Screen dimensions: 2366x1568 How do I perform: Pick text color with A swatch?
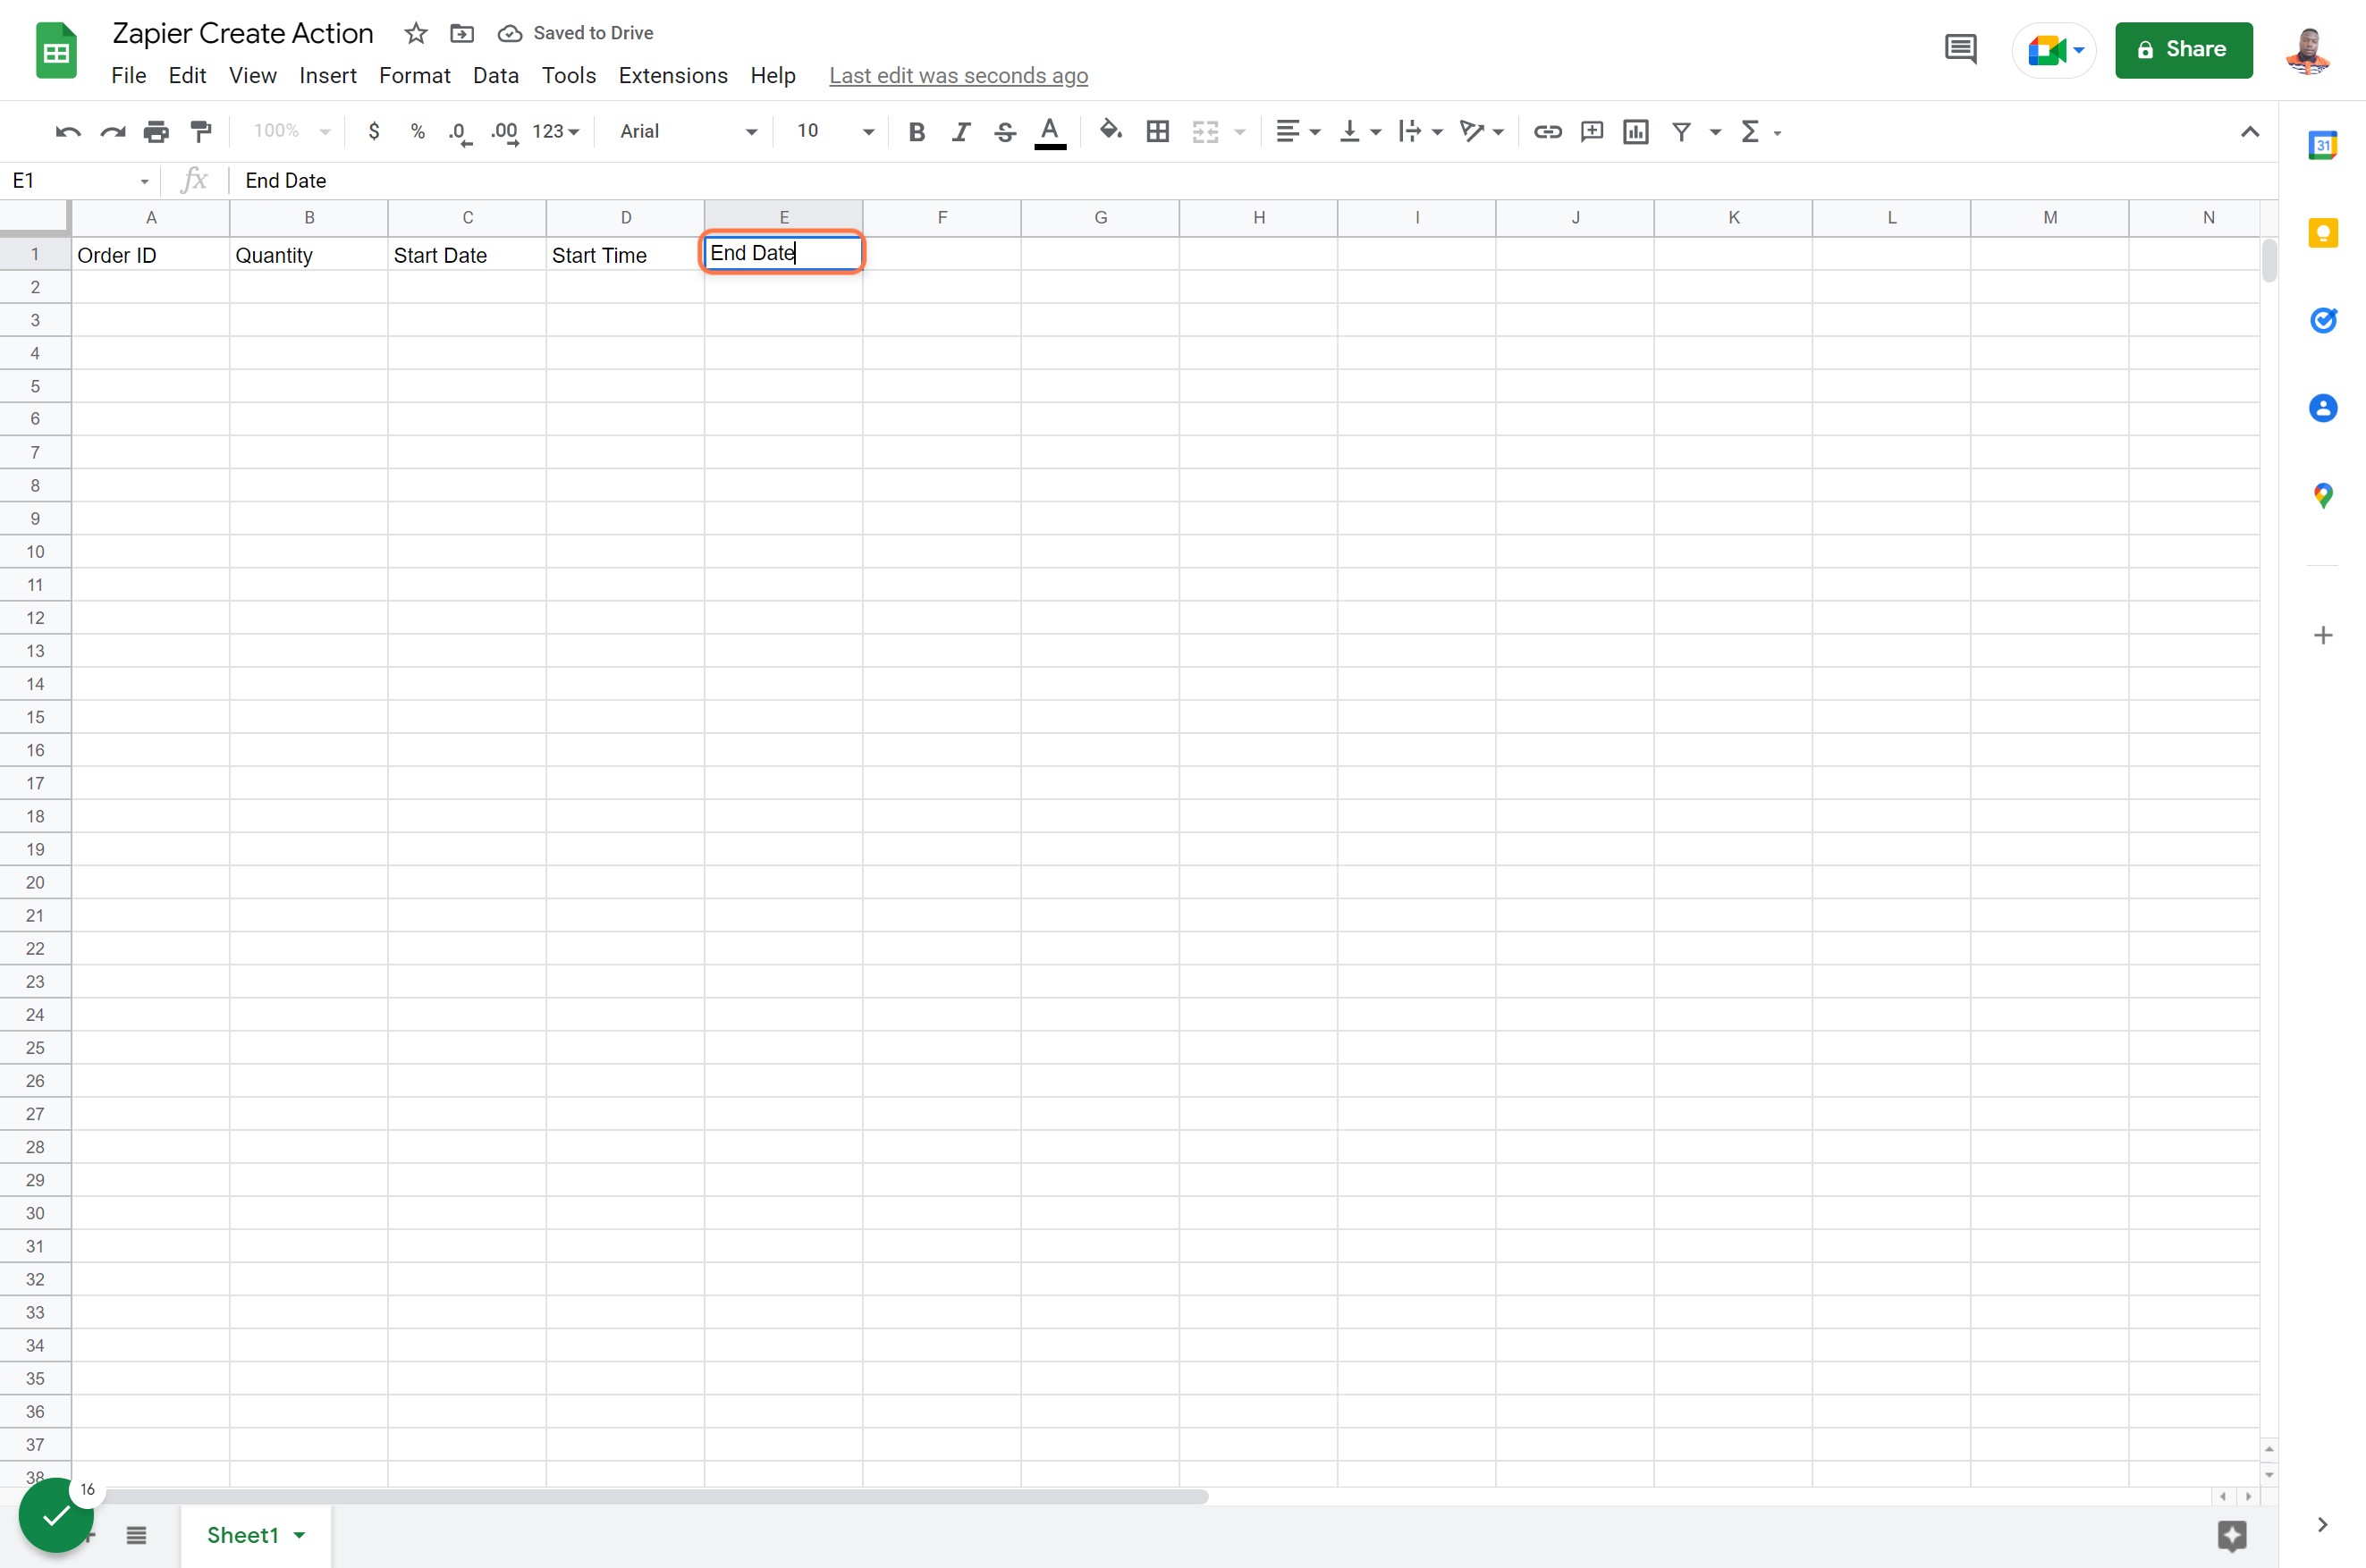point(1050,132)
